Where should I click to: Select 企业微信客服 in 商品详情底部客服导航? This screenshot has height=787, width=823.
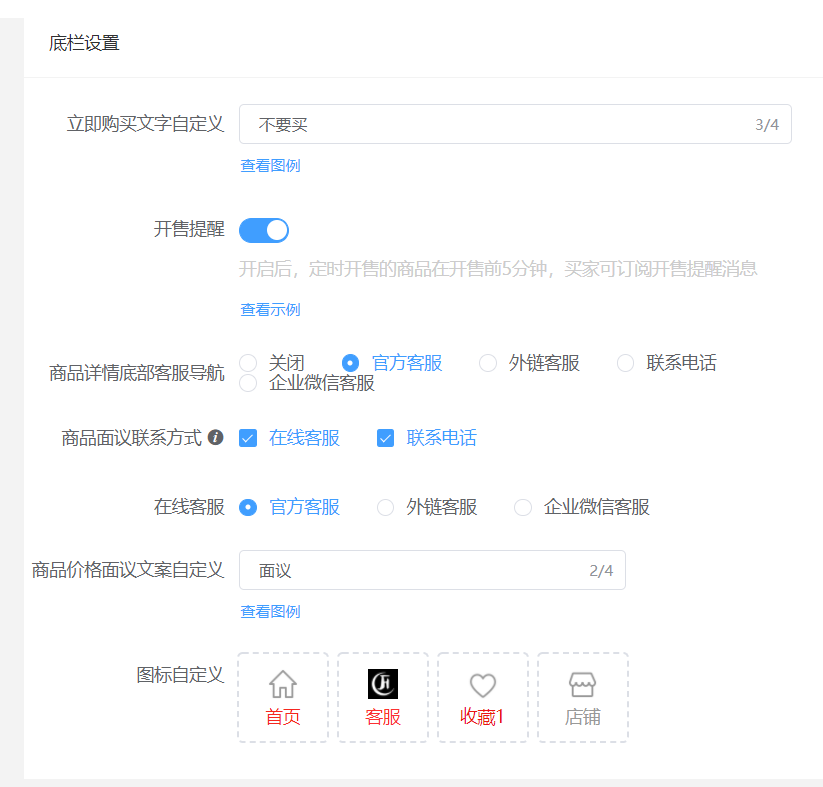click(x=249, y=383)
